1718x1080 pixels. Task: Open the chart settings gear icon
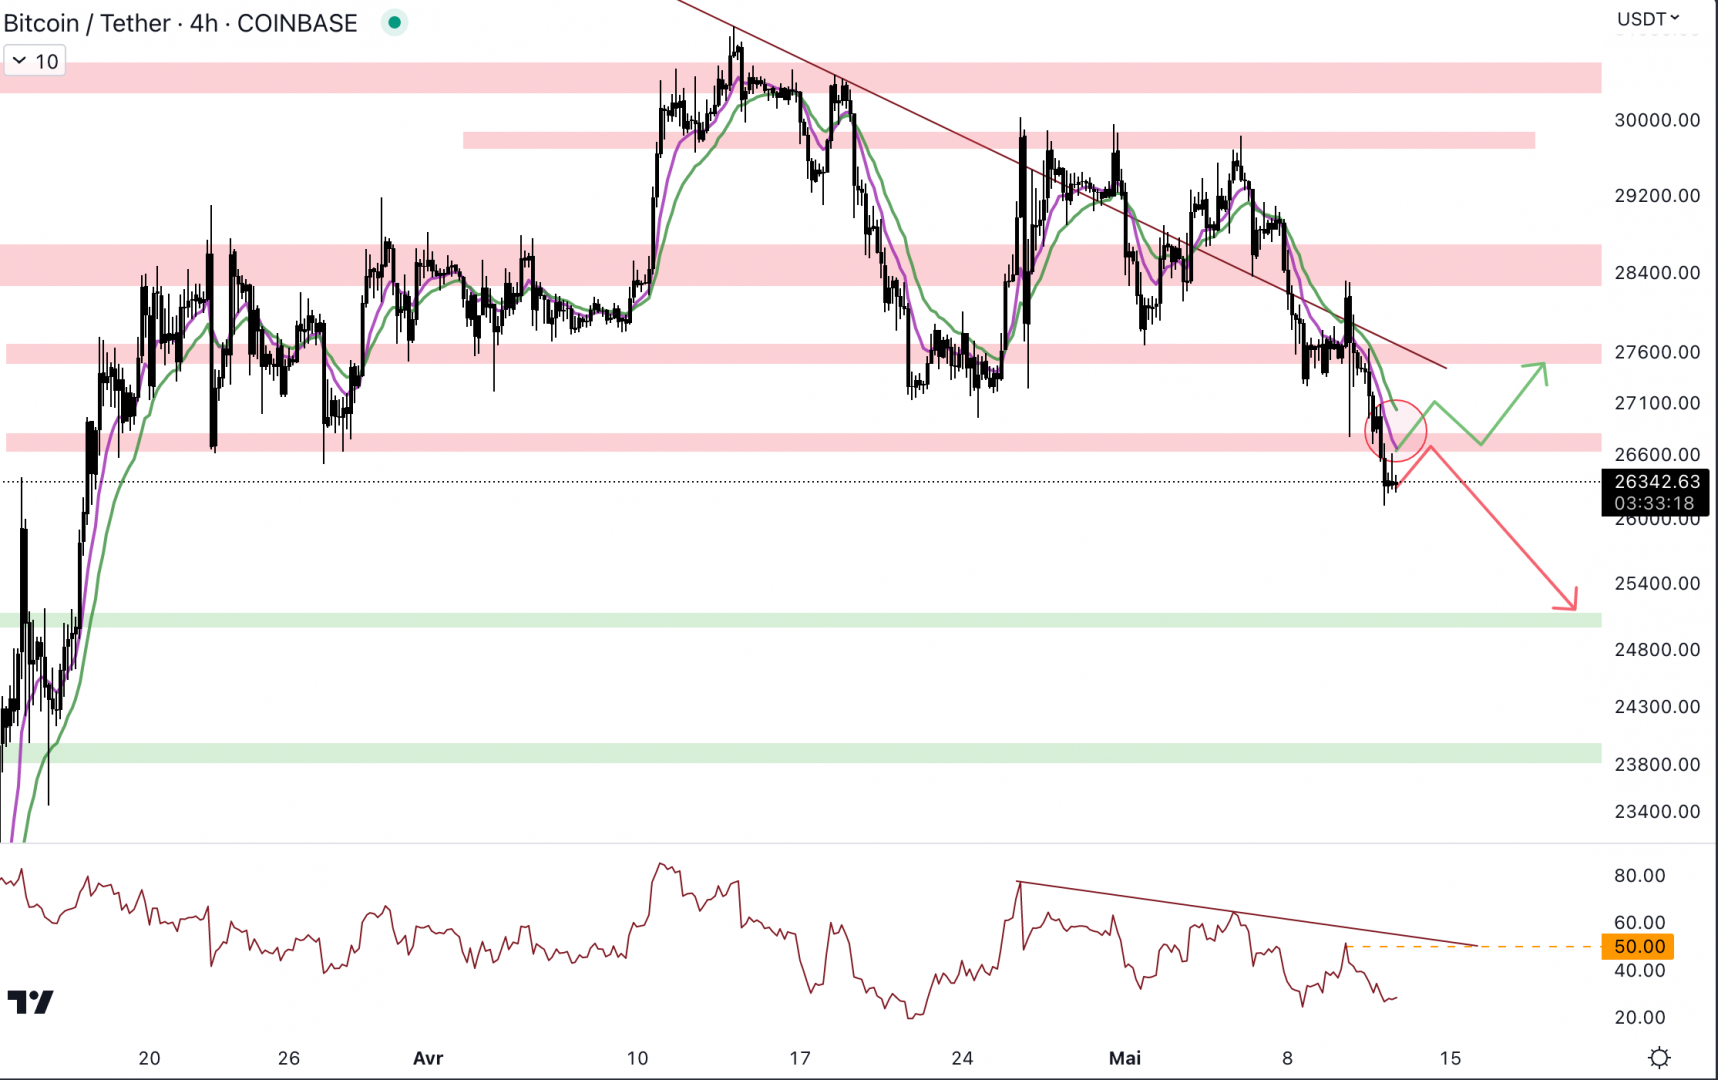[x=1659, y=1057]
